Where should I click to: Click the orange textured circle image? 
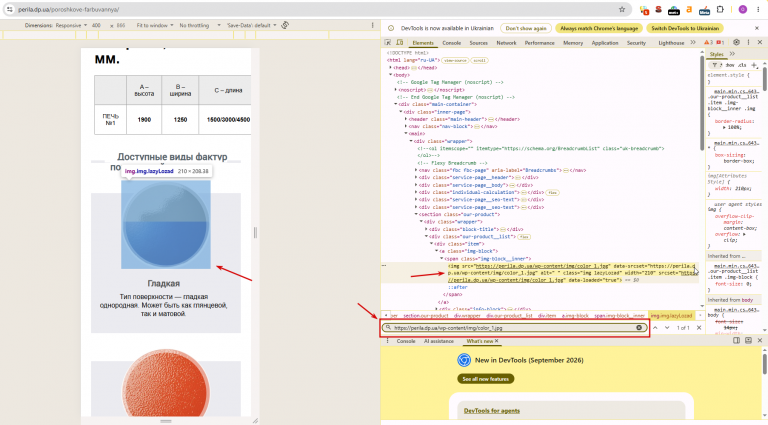point(166,383)
